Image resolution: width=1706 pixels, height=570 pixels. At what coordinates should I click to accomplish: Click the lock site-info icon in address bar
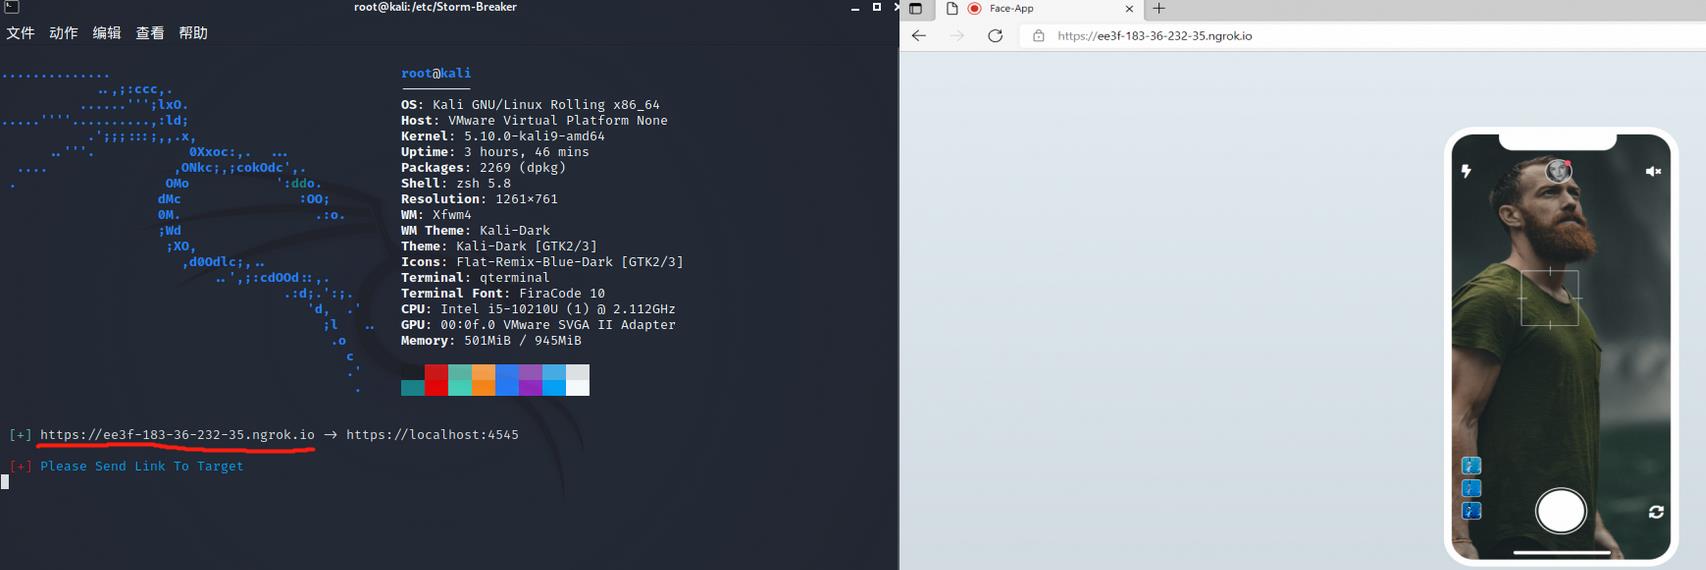(x=1038, y=35)
